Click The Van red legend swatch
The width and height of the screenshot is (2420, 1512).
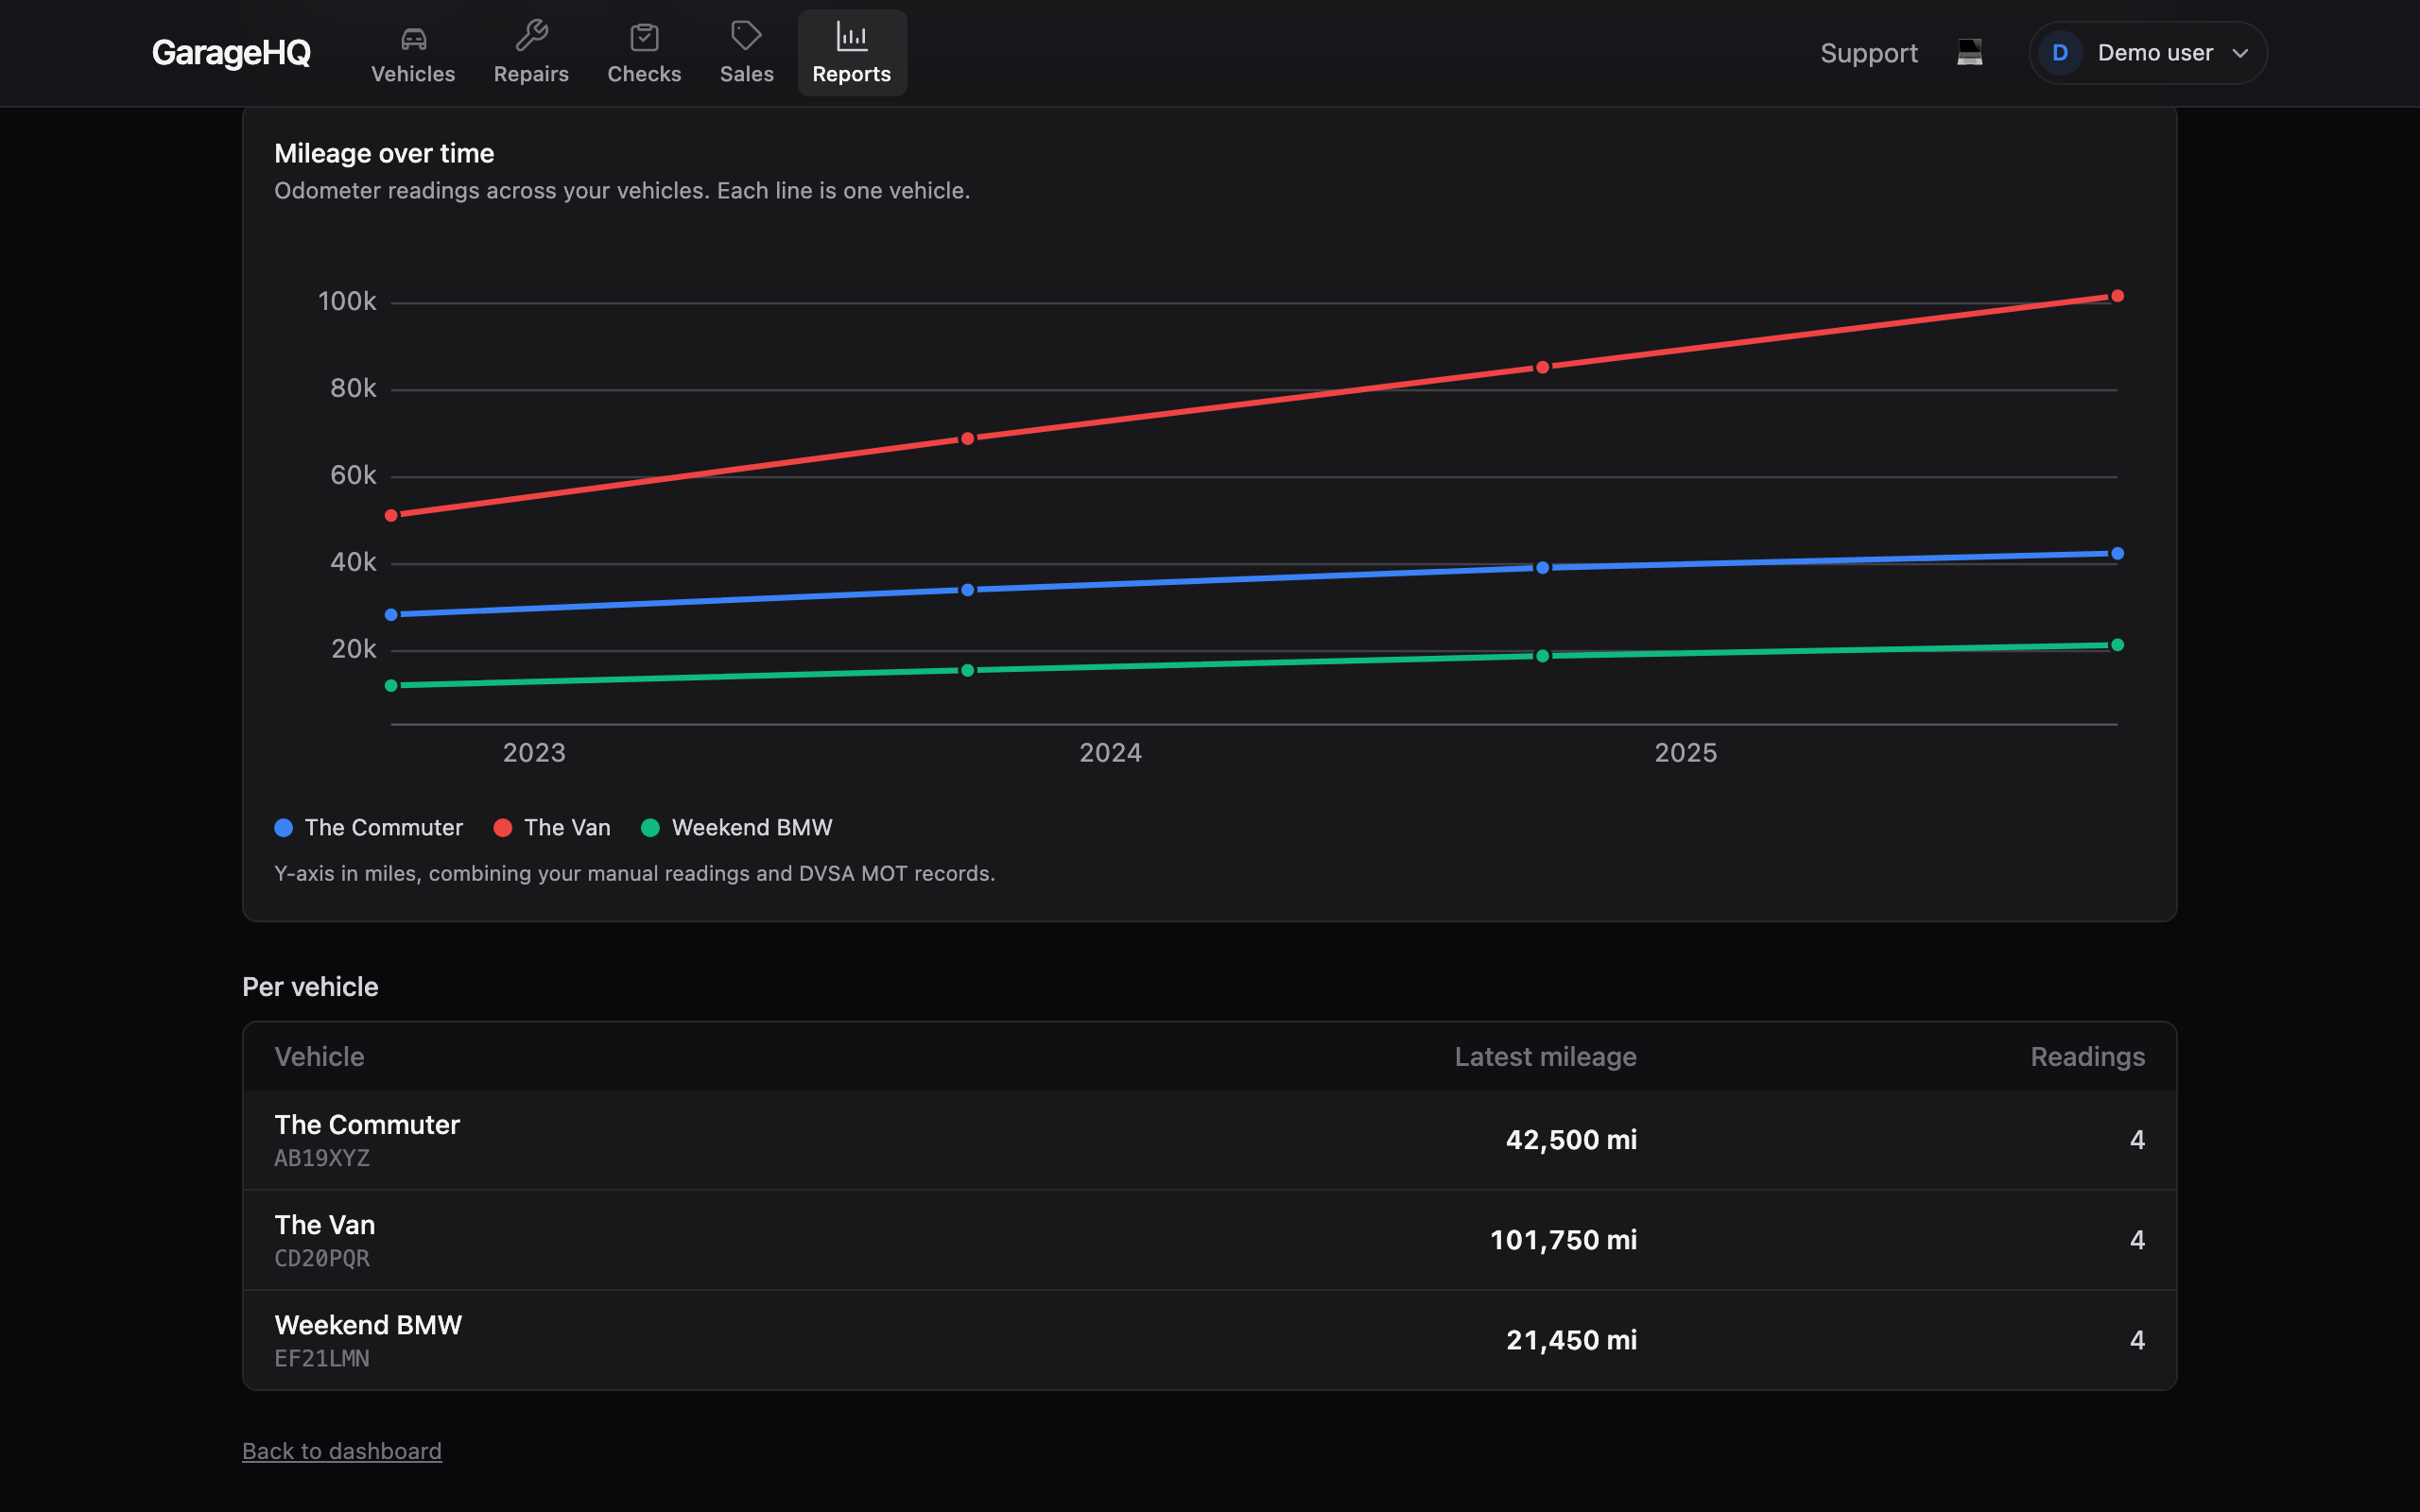pyautogui.click(x=503, y=828)
